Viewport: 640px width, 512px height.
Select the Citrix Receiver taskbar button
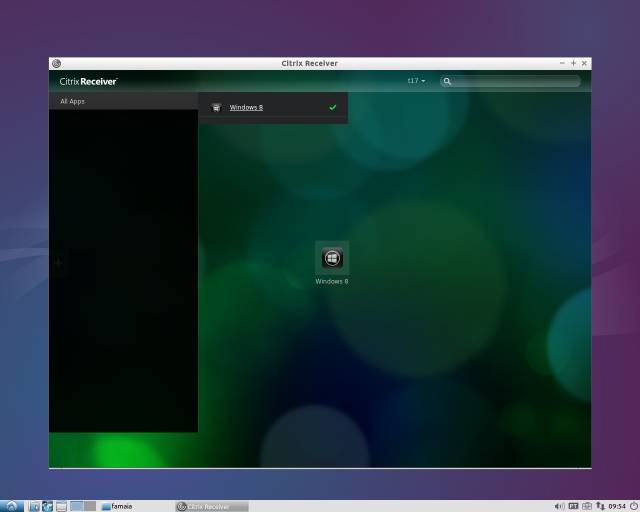coord(212,507)
